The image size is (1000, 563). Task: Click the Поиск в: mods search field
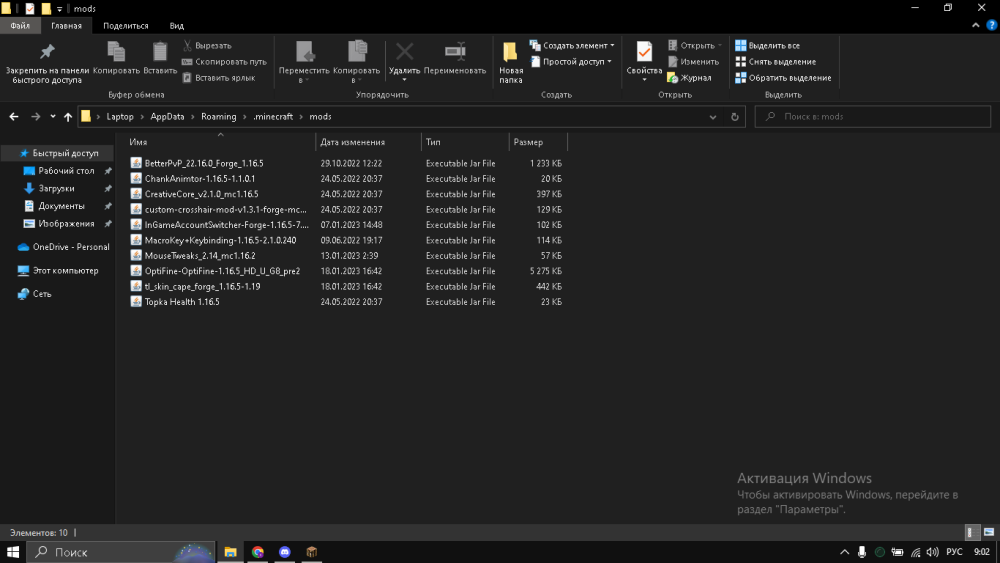pos(872,117)
